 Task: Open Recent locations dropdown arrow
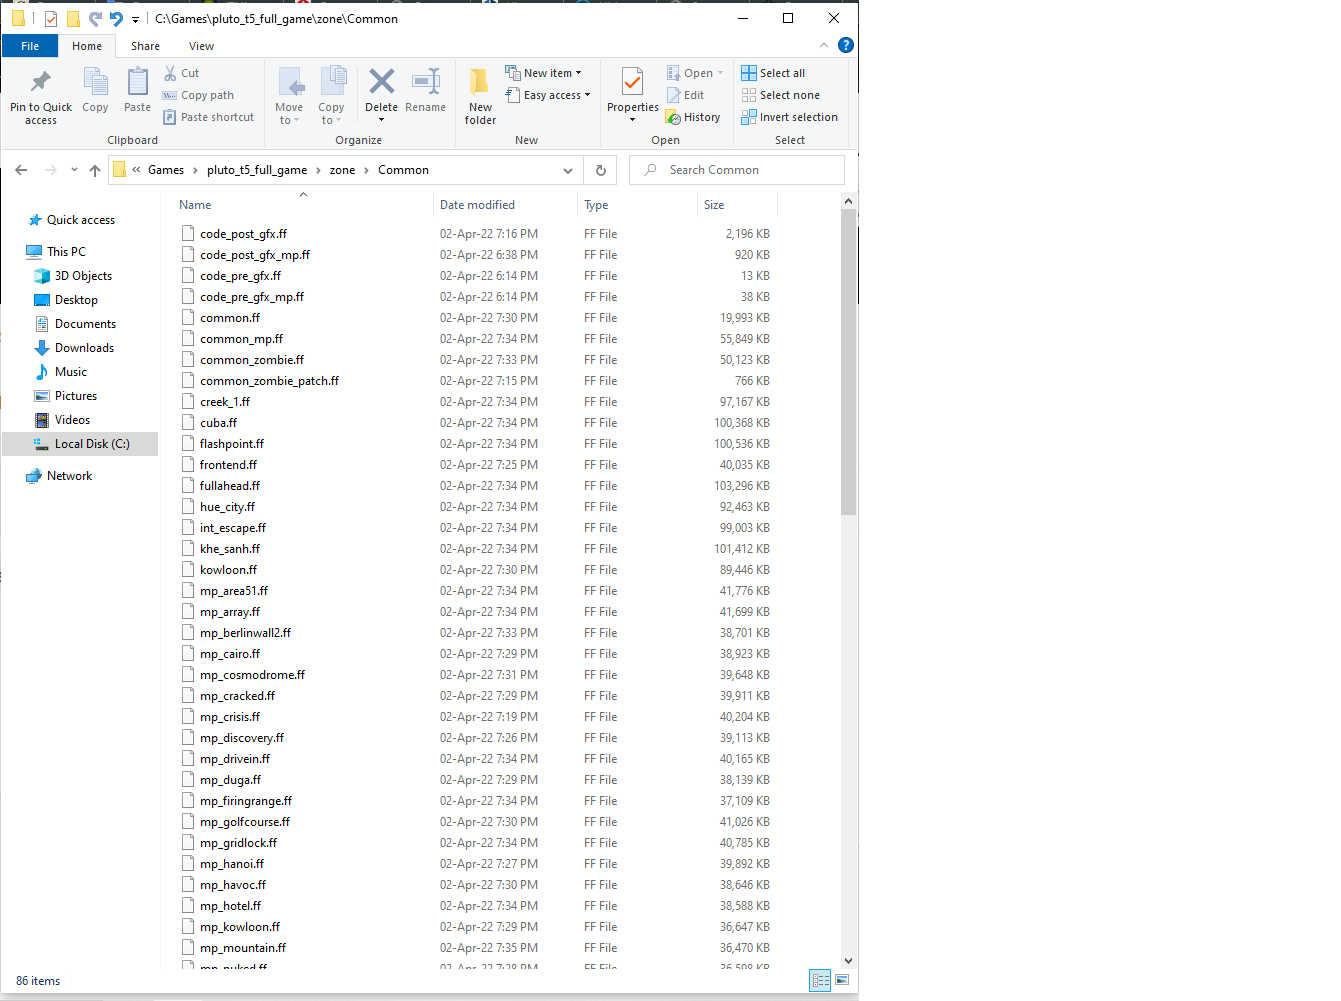point(74,170)
